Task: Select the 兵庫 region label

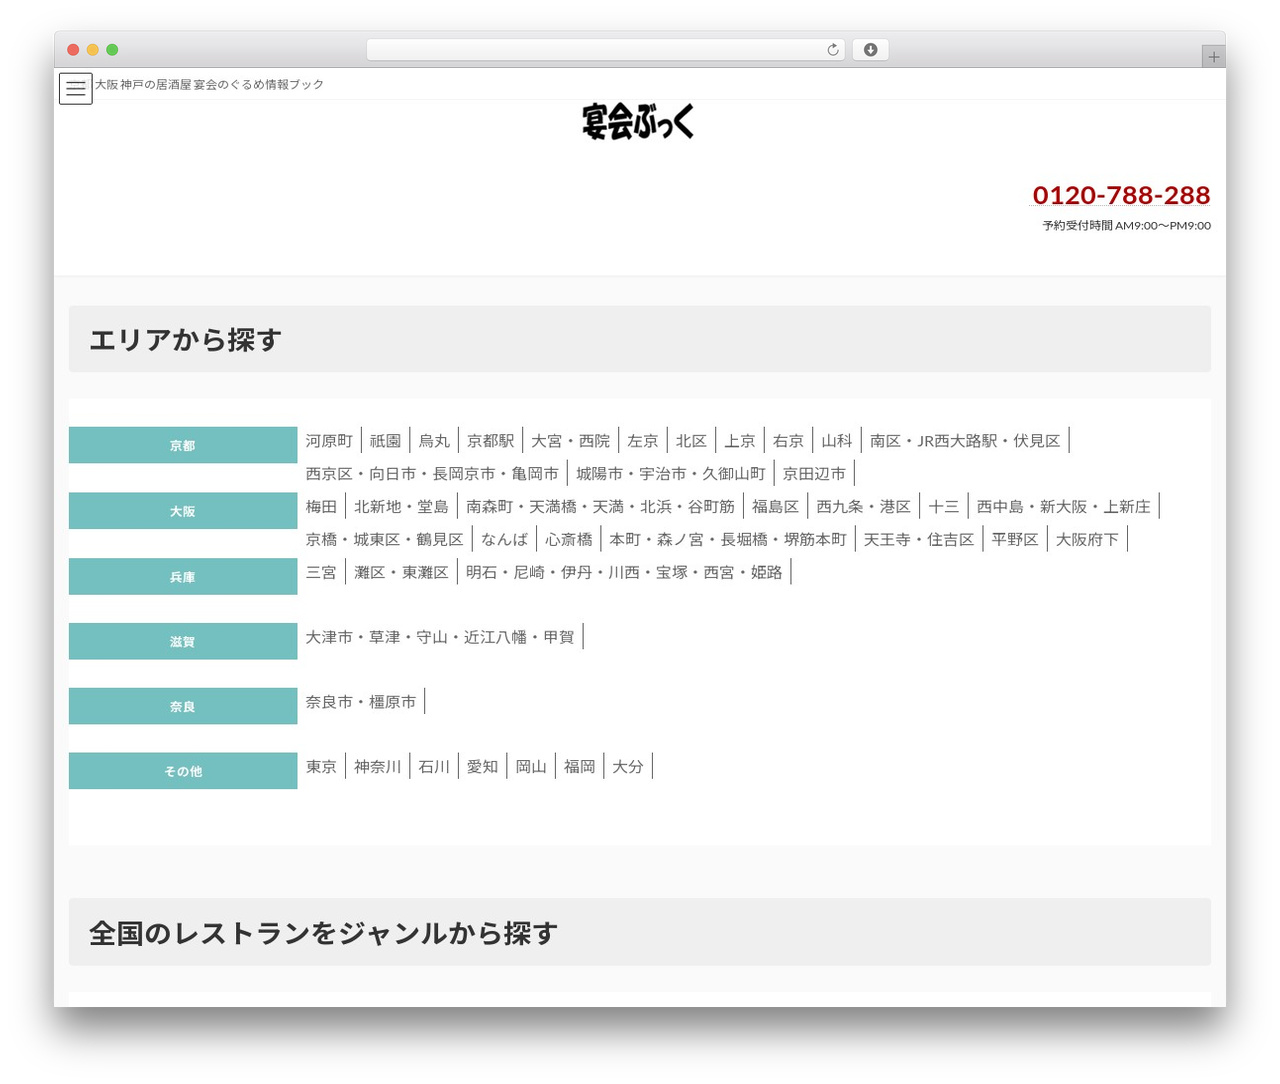Action: coord(183,576)
